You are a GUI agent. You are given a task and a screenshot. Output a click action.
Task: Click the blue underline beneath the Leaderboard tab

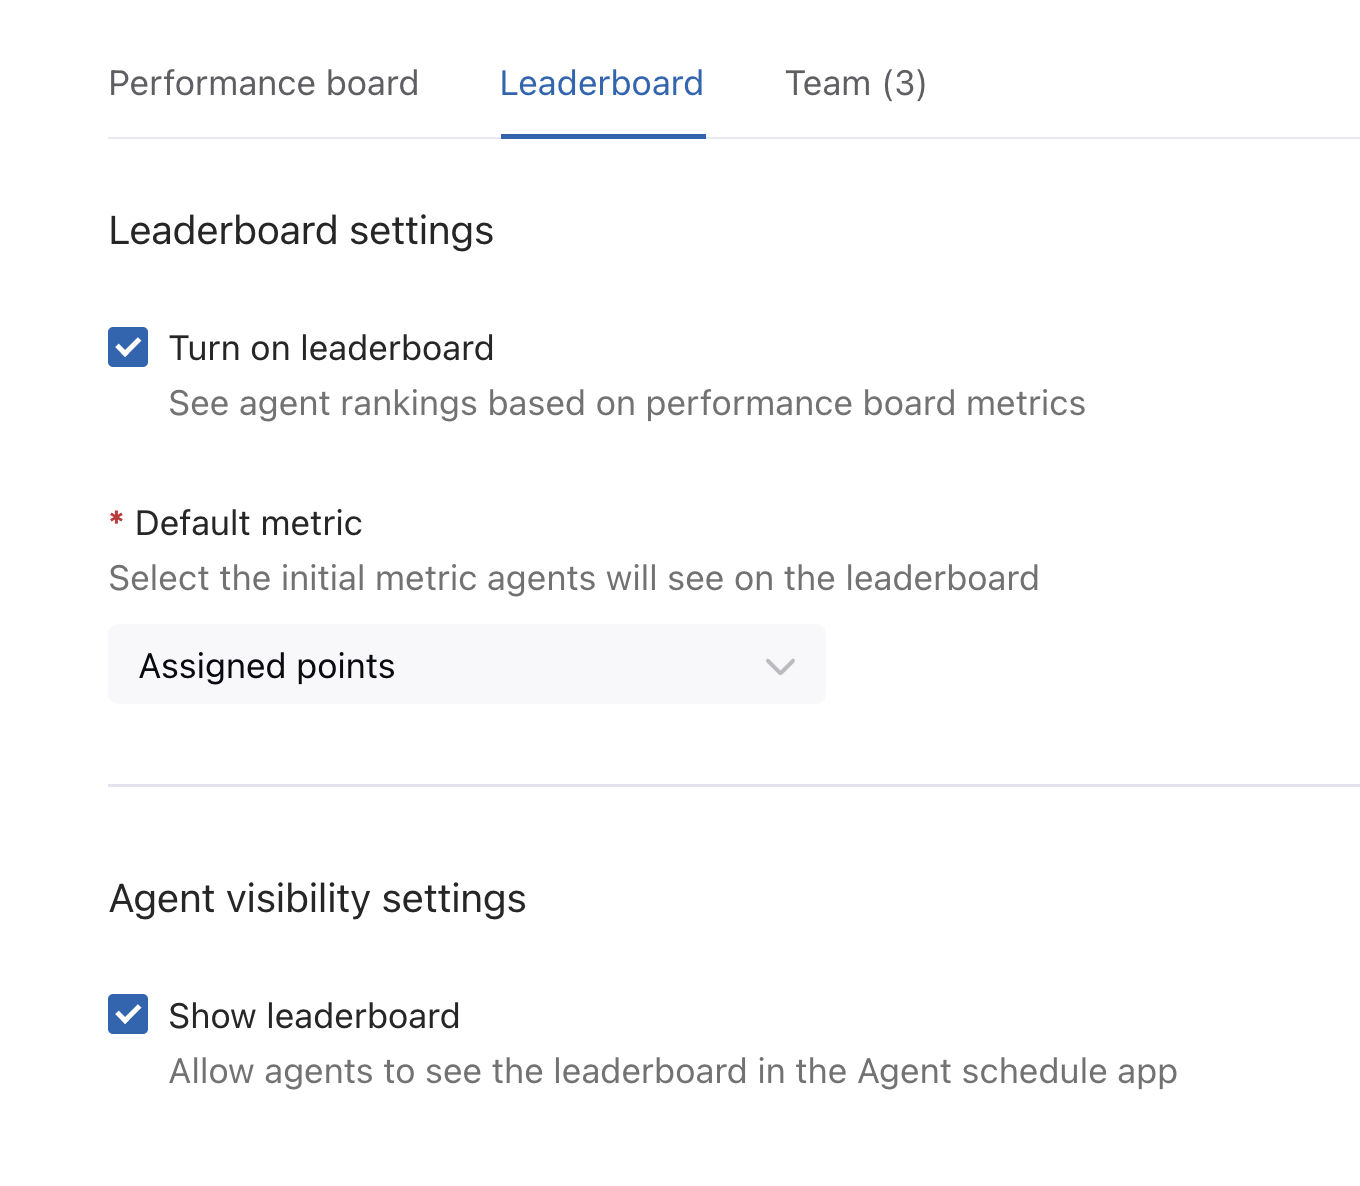pyautogui.click(x=603, y=136)
